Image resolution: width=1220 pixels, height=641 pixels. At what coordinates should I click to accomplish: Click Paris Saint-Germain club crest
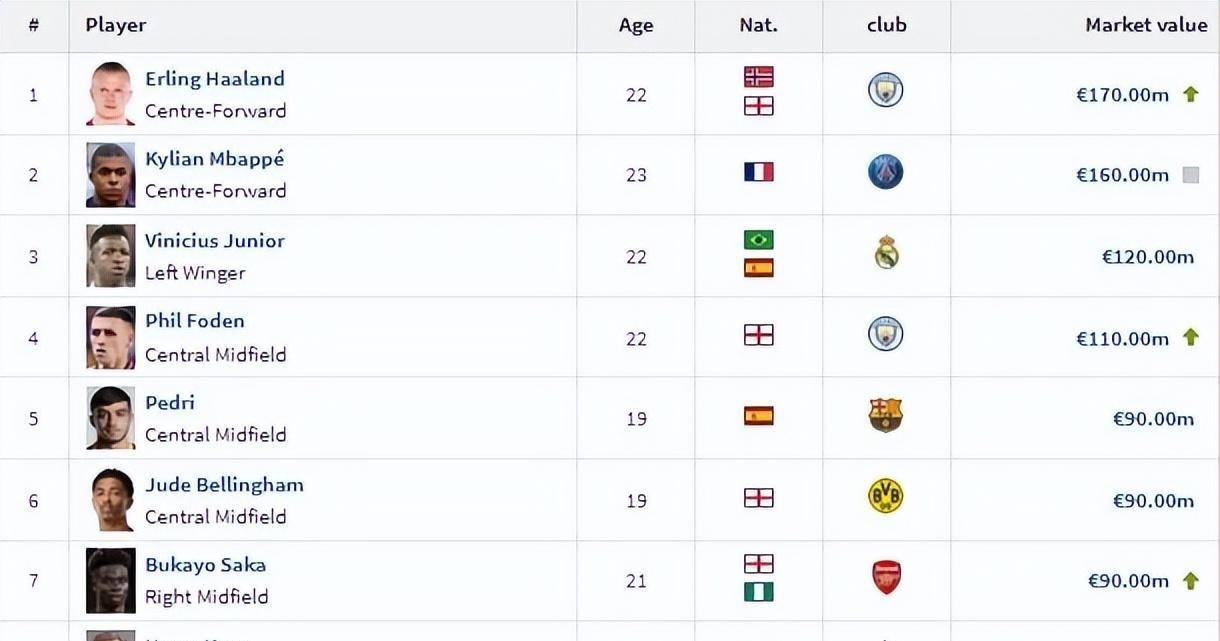tap(886, 173)
